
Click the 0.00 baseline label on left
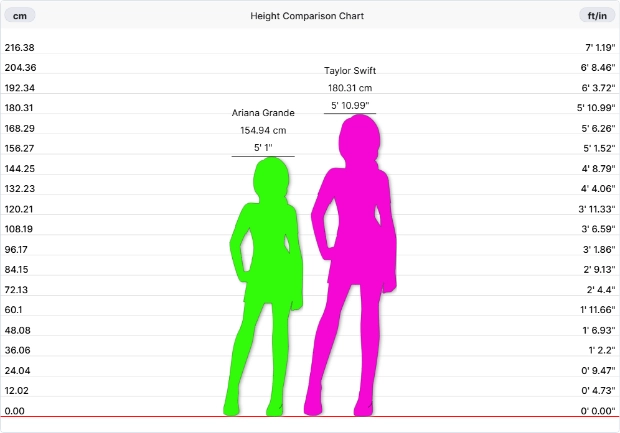14,411
